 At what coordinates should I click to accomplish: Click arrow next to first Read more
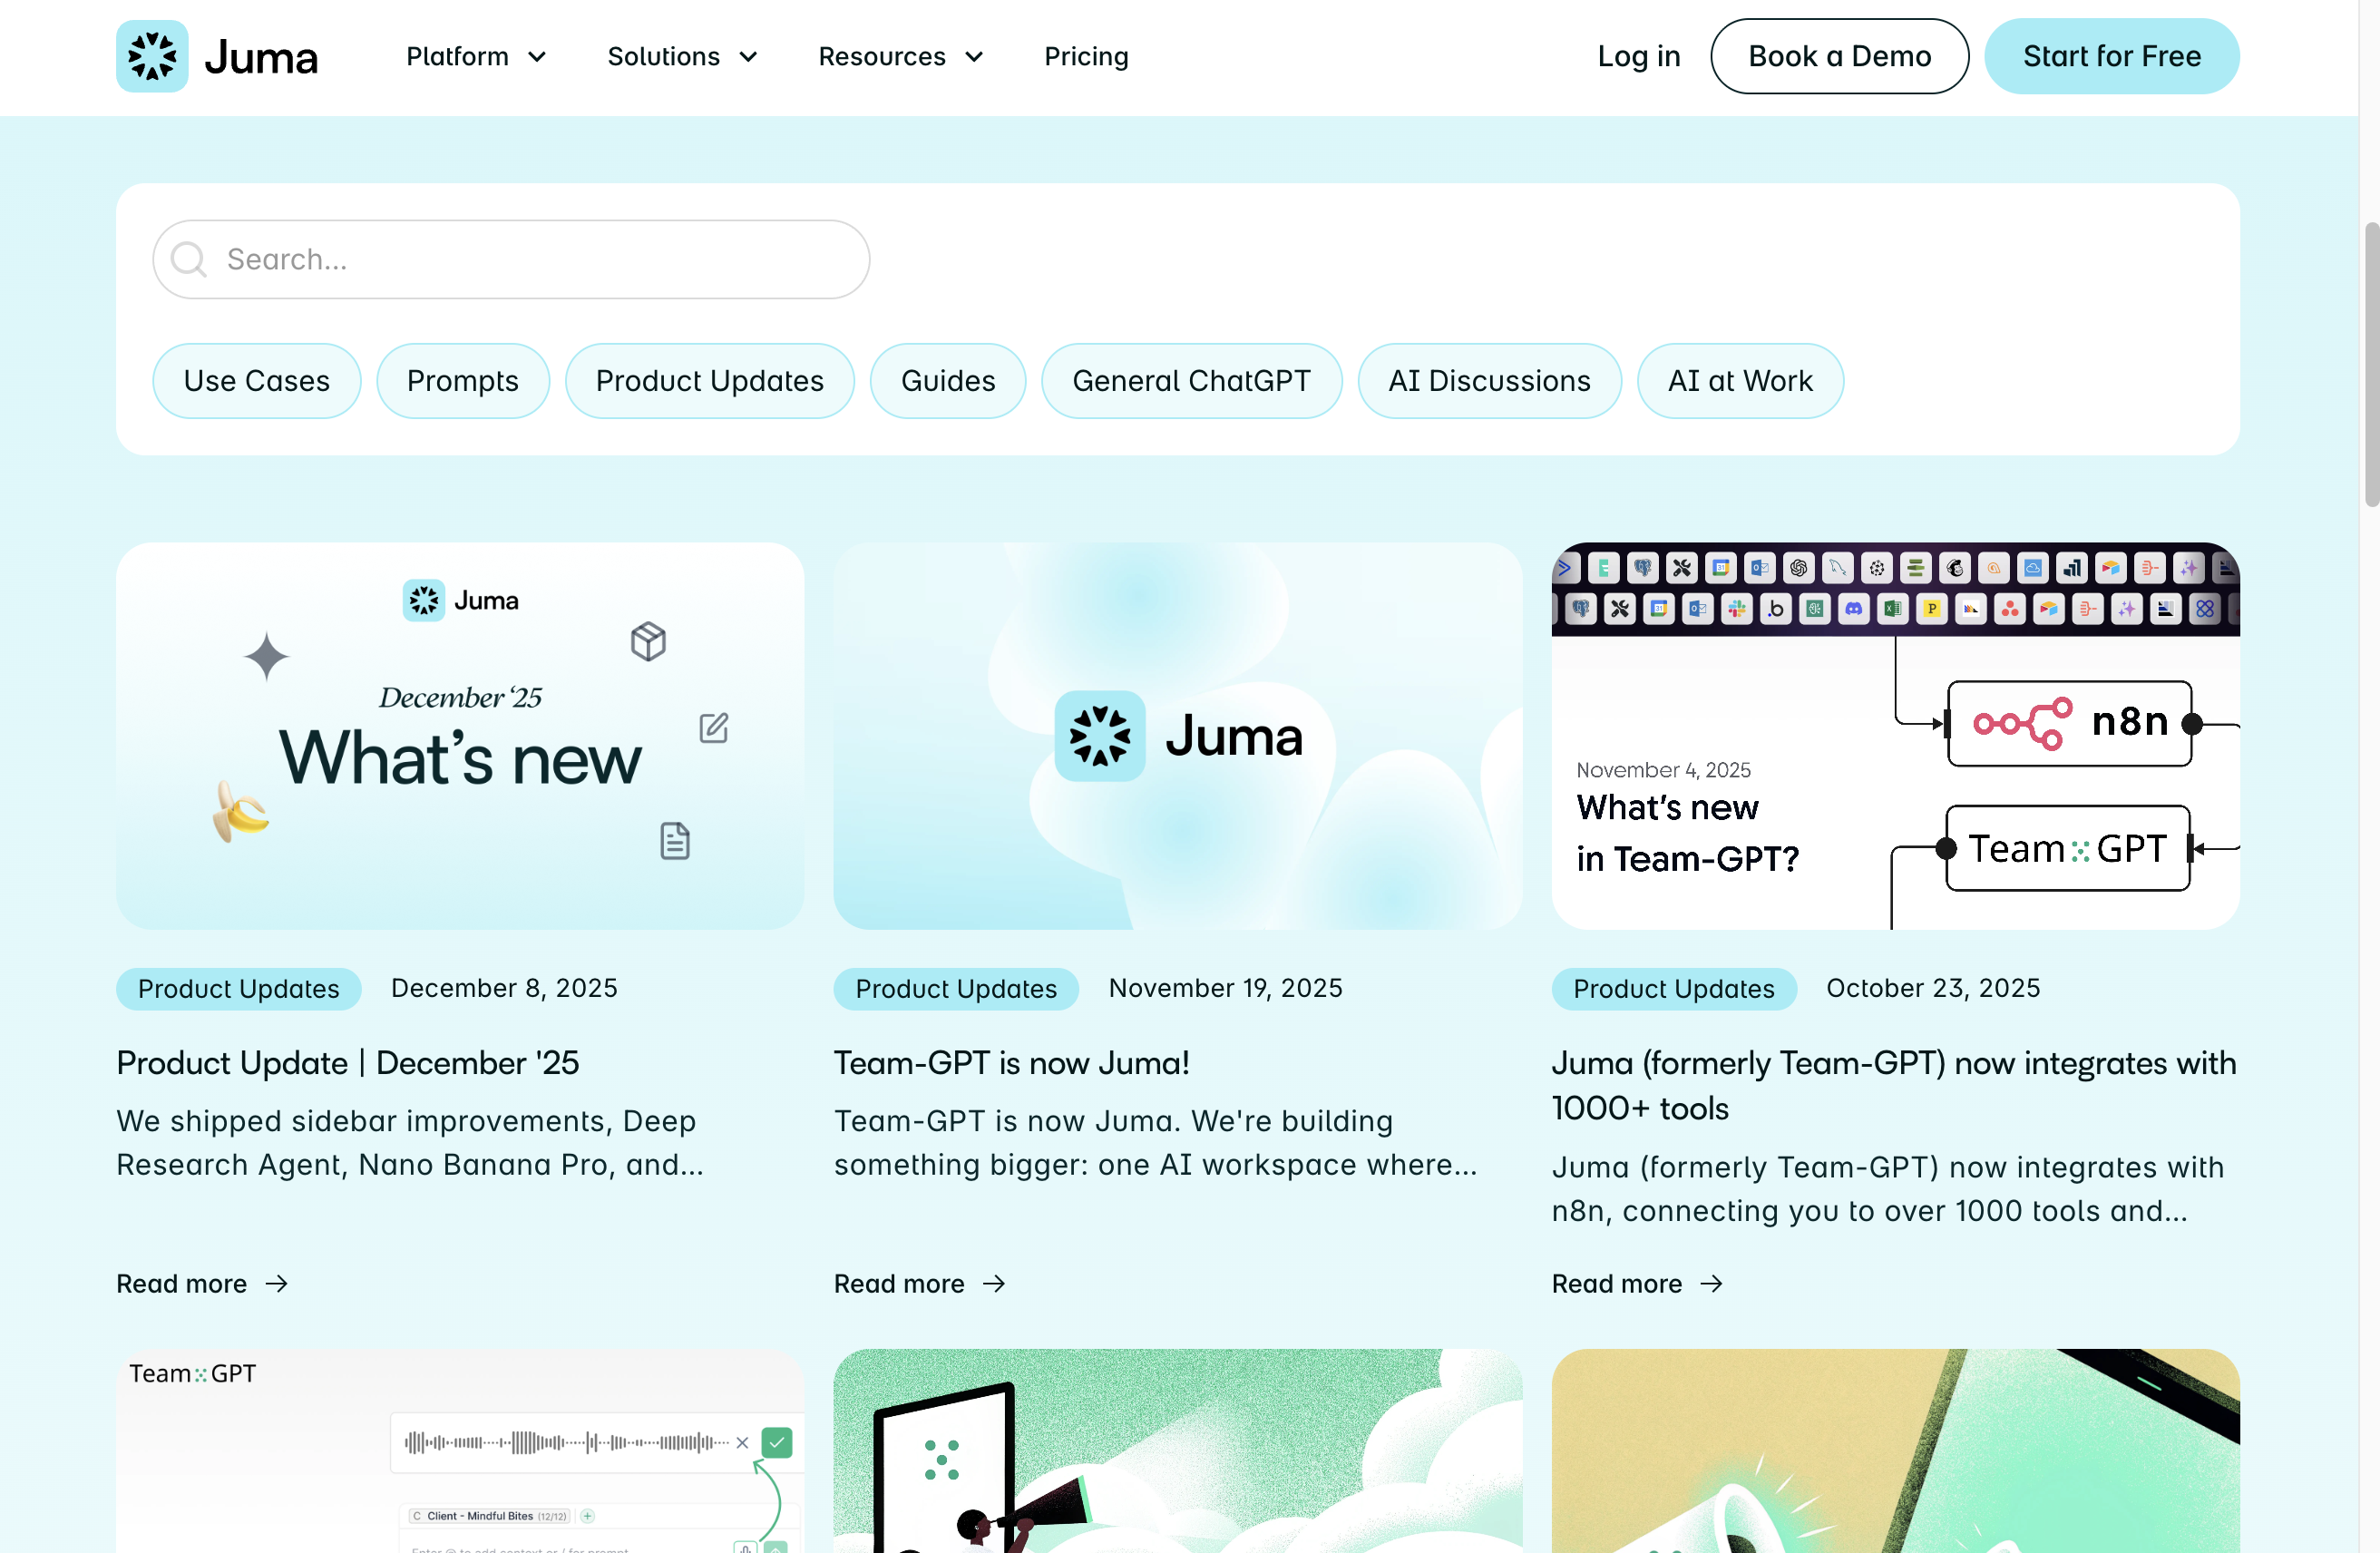[x=277, y=1283]
